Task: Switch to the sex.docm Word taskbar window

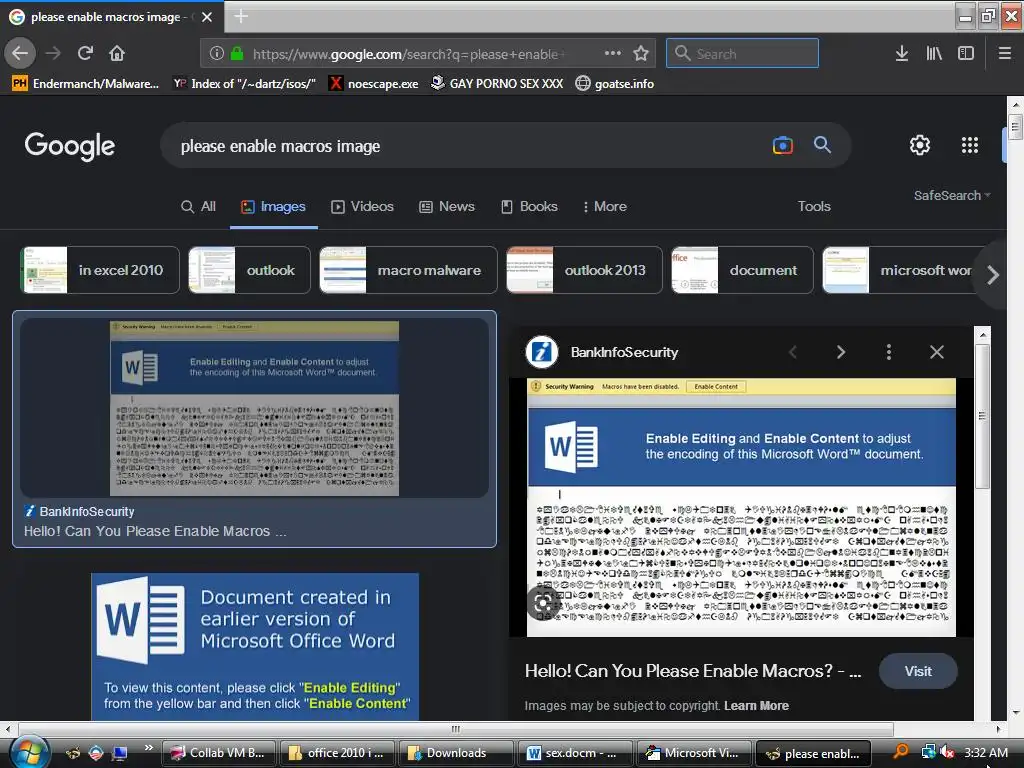Action: click(575, 753)
